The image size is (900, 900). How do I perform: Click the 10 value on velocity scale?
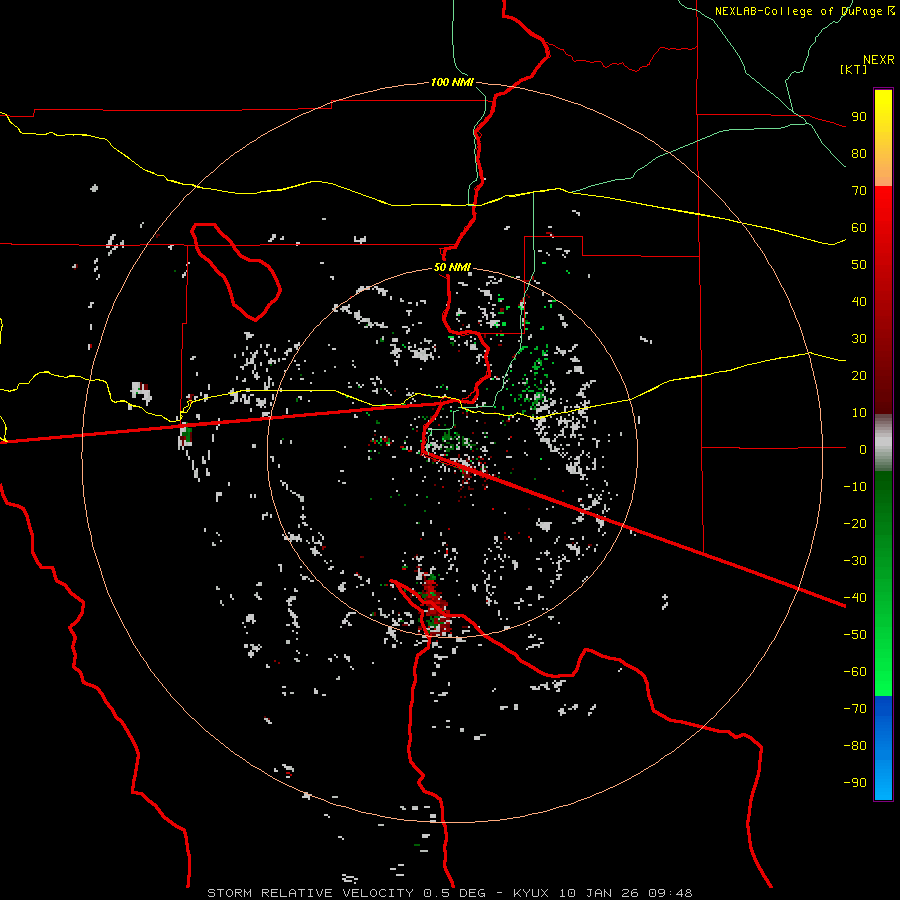[x=859, y=413]
